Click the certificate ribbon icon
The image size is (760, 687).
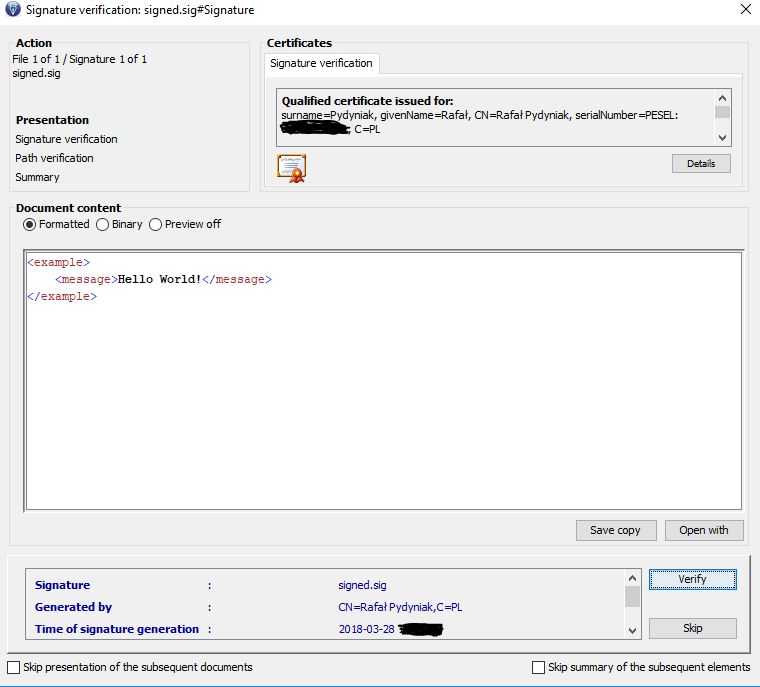tap(291, 168)
